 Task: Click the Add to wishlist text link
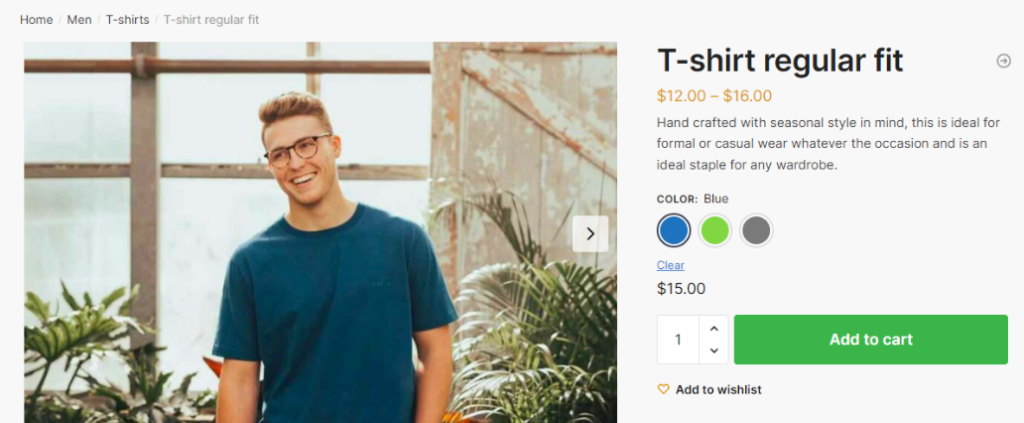coord(718,389)
